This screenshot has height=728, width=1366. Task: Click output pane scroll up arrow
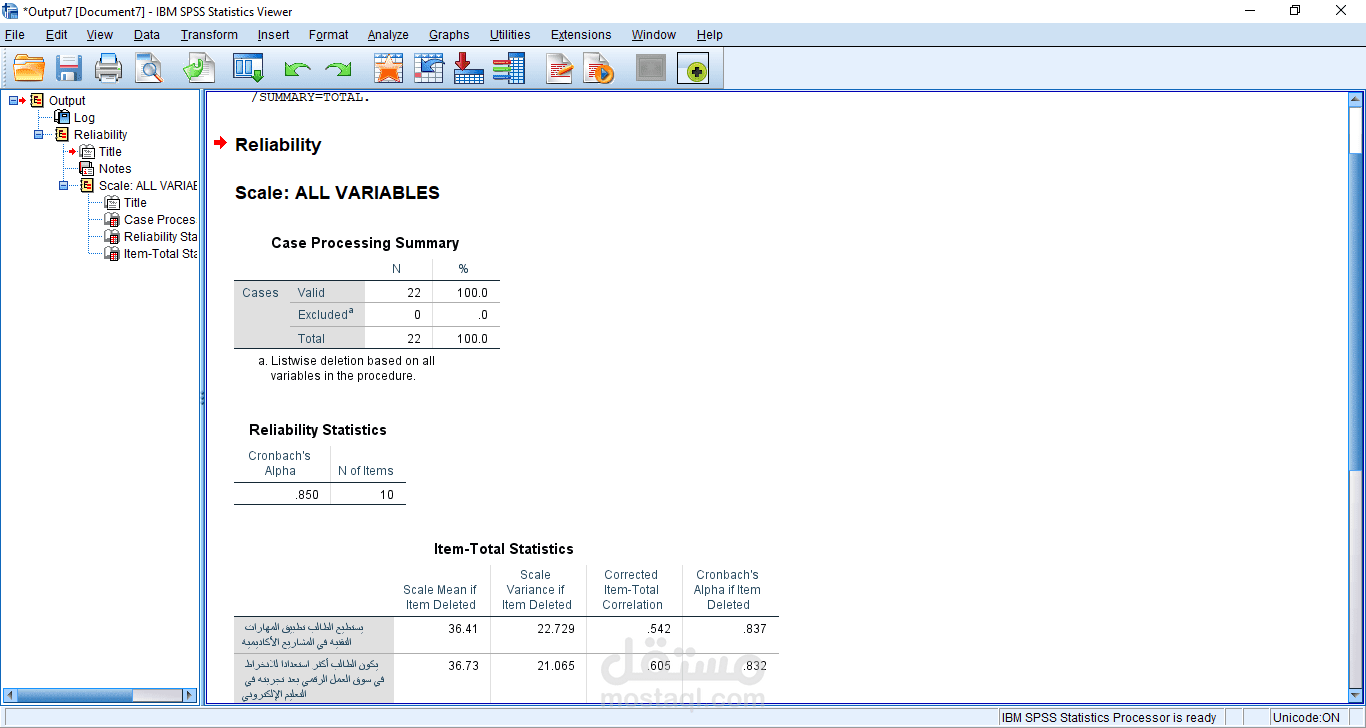(1355, 98)
